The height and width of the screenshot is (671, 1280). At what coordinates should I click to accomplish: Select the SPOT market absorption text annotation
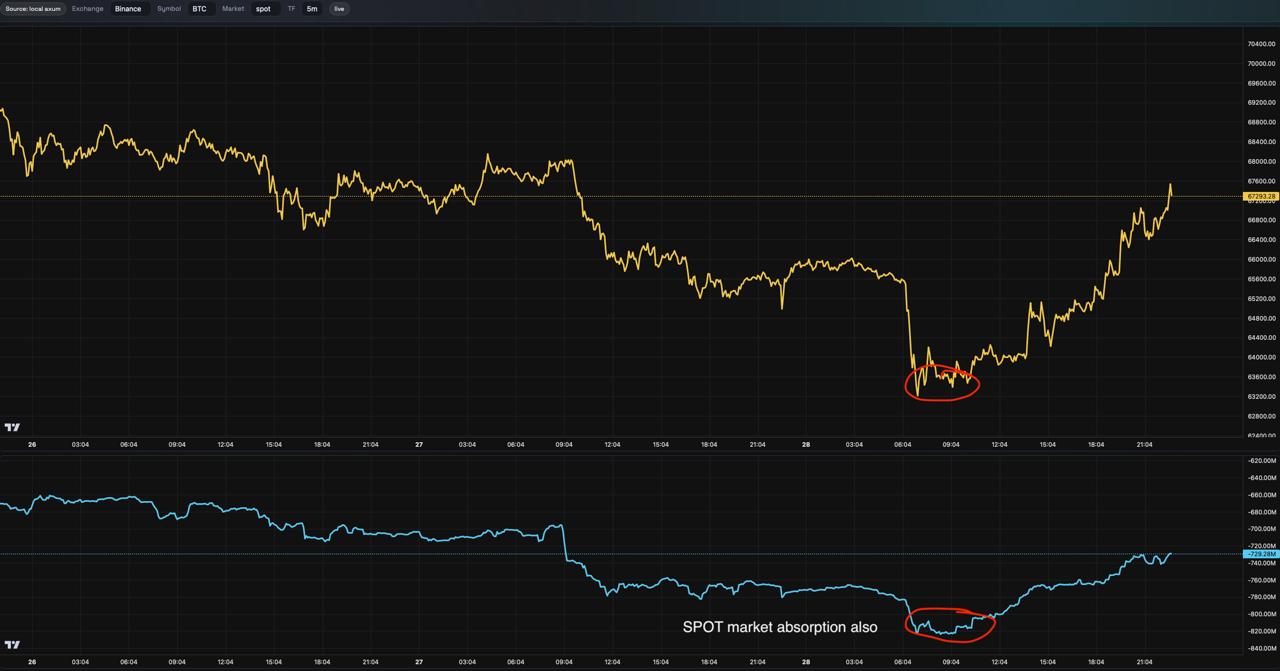780,627
